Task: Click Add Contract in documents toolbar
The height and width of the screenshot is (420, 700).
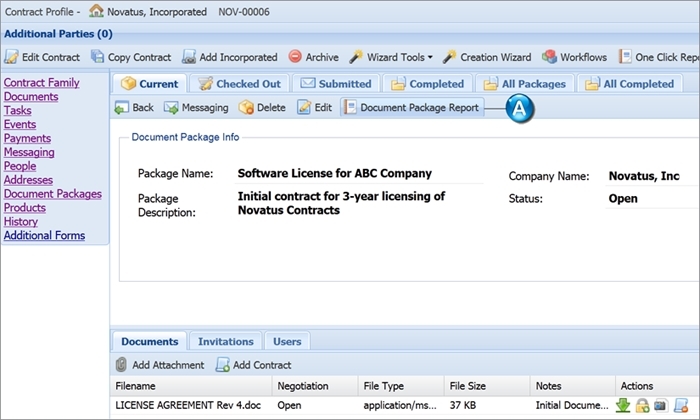Action: click(x=253, y=365)
